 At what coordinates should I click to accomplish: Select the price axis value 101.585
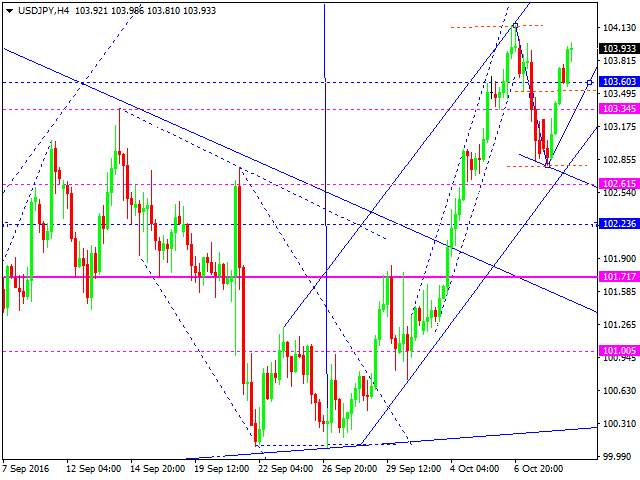(620, 291)
